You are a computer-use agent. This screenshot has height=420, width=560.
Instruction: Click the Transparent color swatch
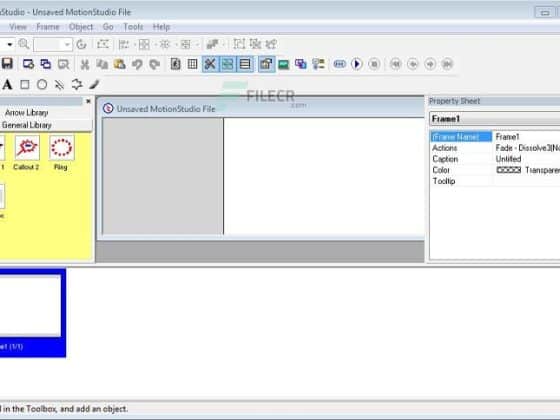point(509,170)
